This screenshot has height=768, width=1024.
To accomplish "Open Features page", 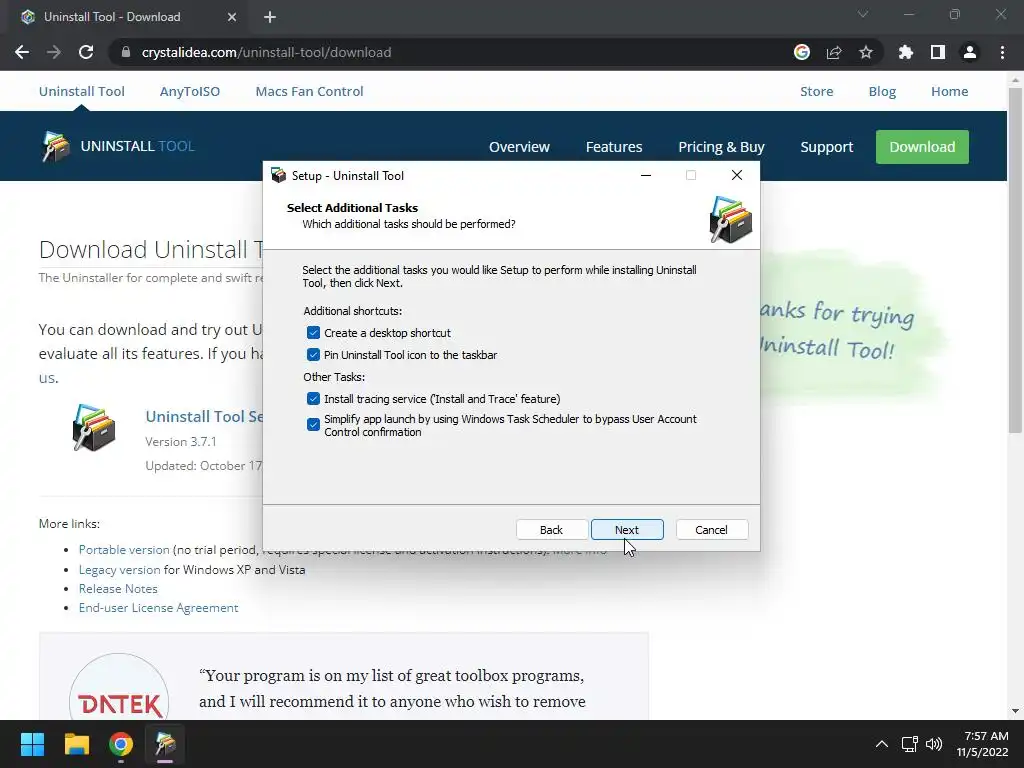I will pyautogui.click(x=614, y=147).
